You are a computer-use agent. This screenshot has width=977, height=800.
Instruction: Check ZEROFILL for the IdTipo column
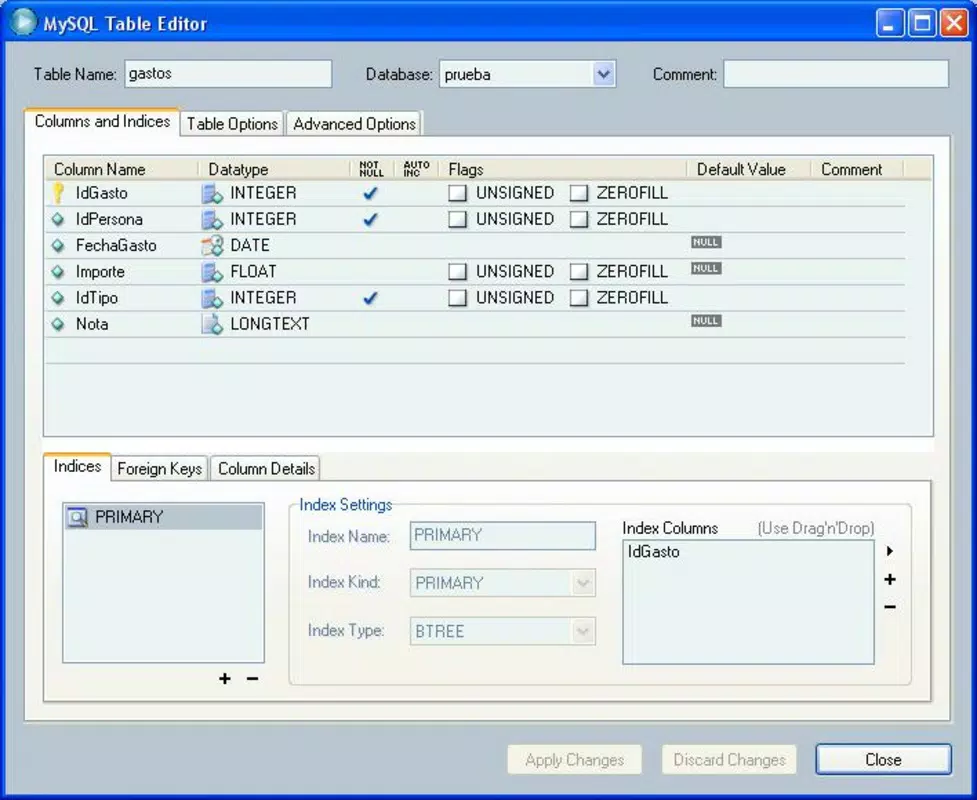(579, 298)
